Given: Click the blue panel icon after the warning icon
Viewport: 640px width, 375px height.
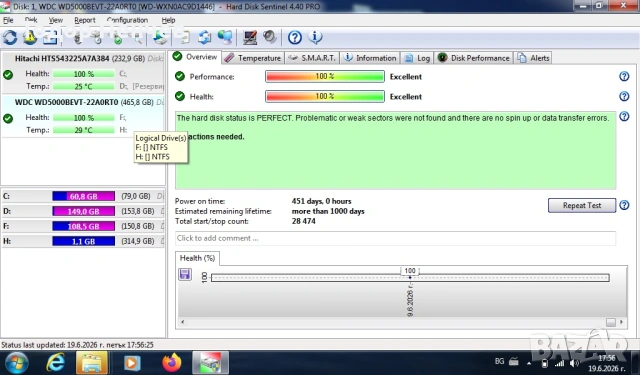Looking at the screenshot, I should click(x=50, y=38).
